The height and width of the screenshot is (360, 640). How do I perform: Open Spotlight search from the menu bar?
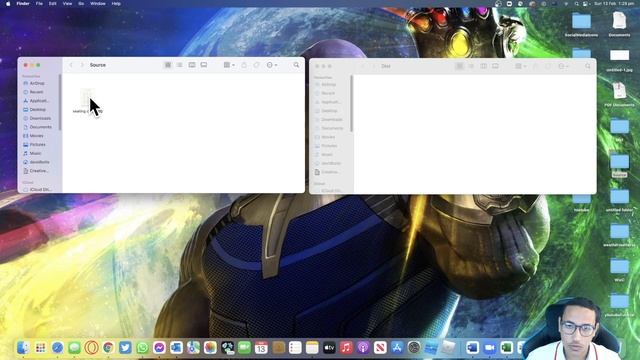(x=576, y=4)
